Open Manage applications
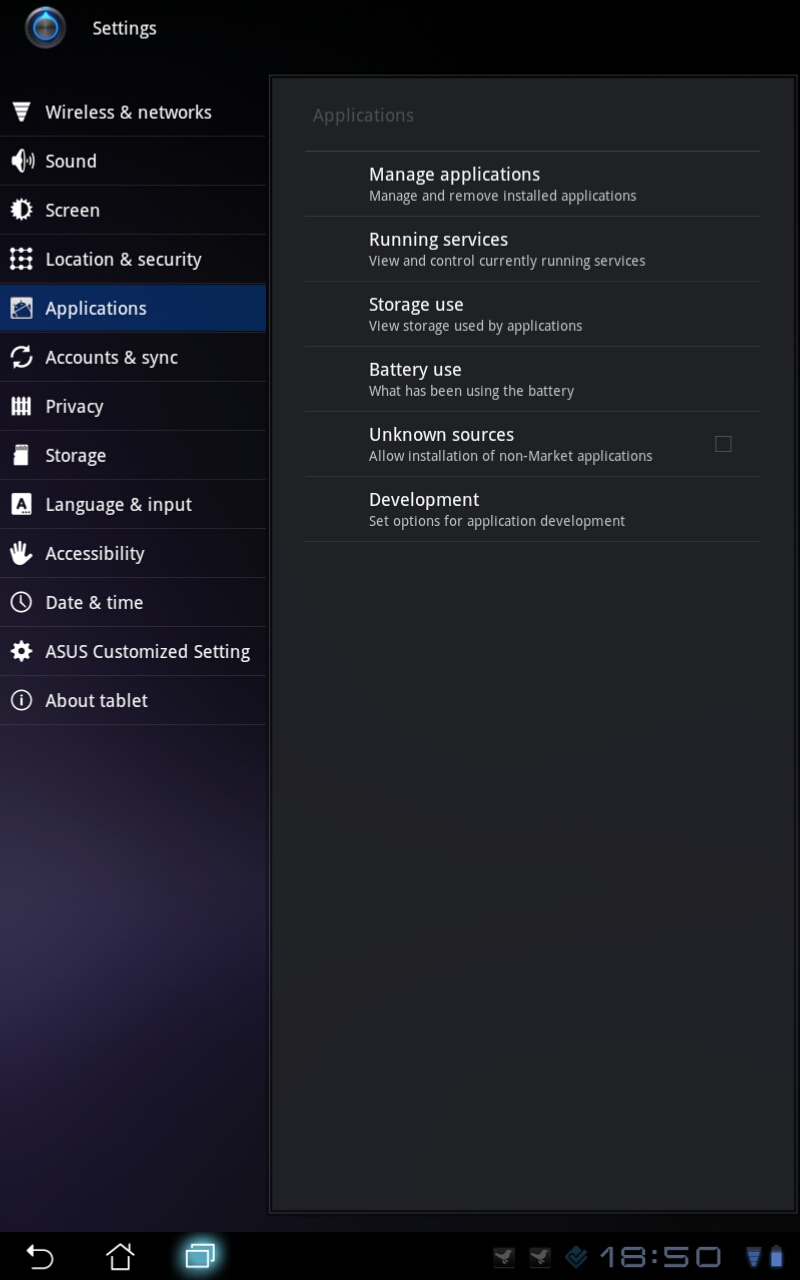Viewport: 800px width, 1280px height. point(532,184)
